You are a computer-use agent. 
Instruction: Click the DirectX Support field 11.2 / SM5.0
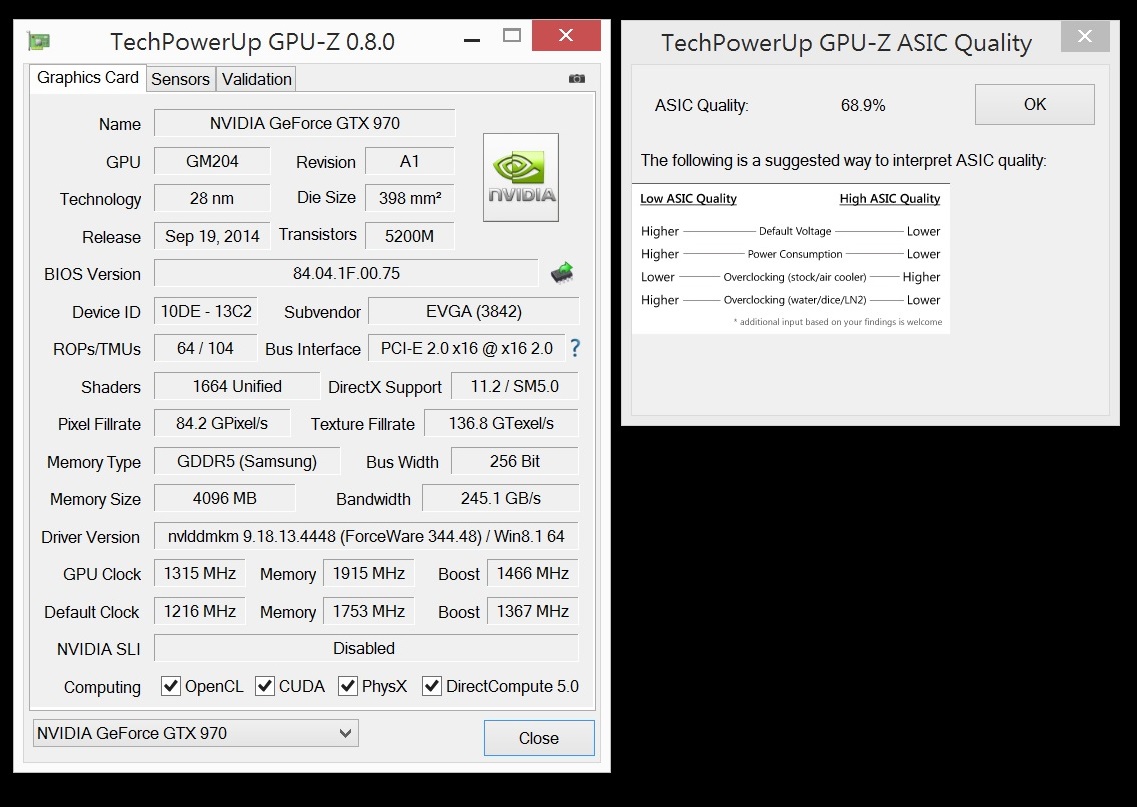click(x=515, y=386)
